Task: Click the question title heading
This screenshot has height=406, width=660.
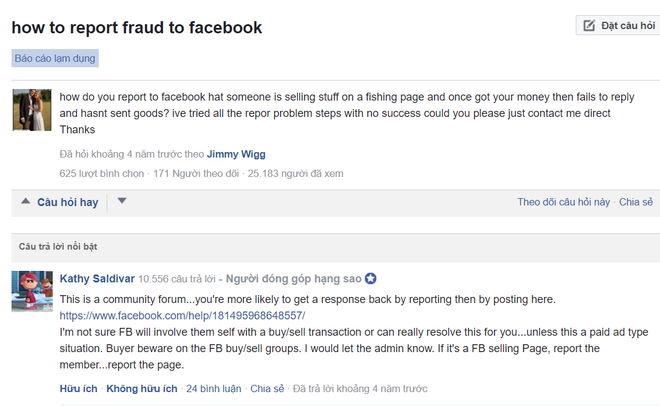Action: 137,27
